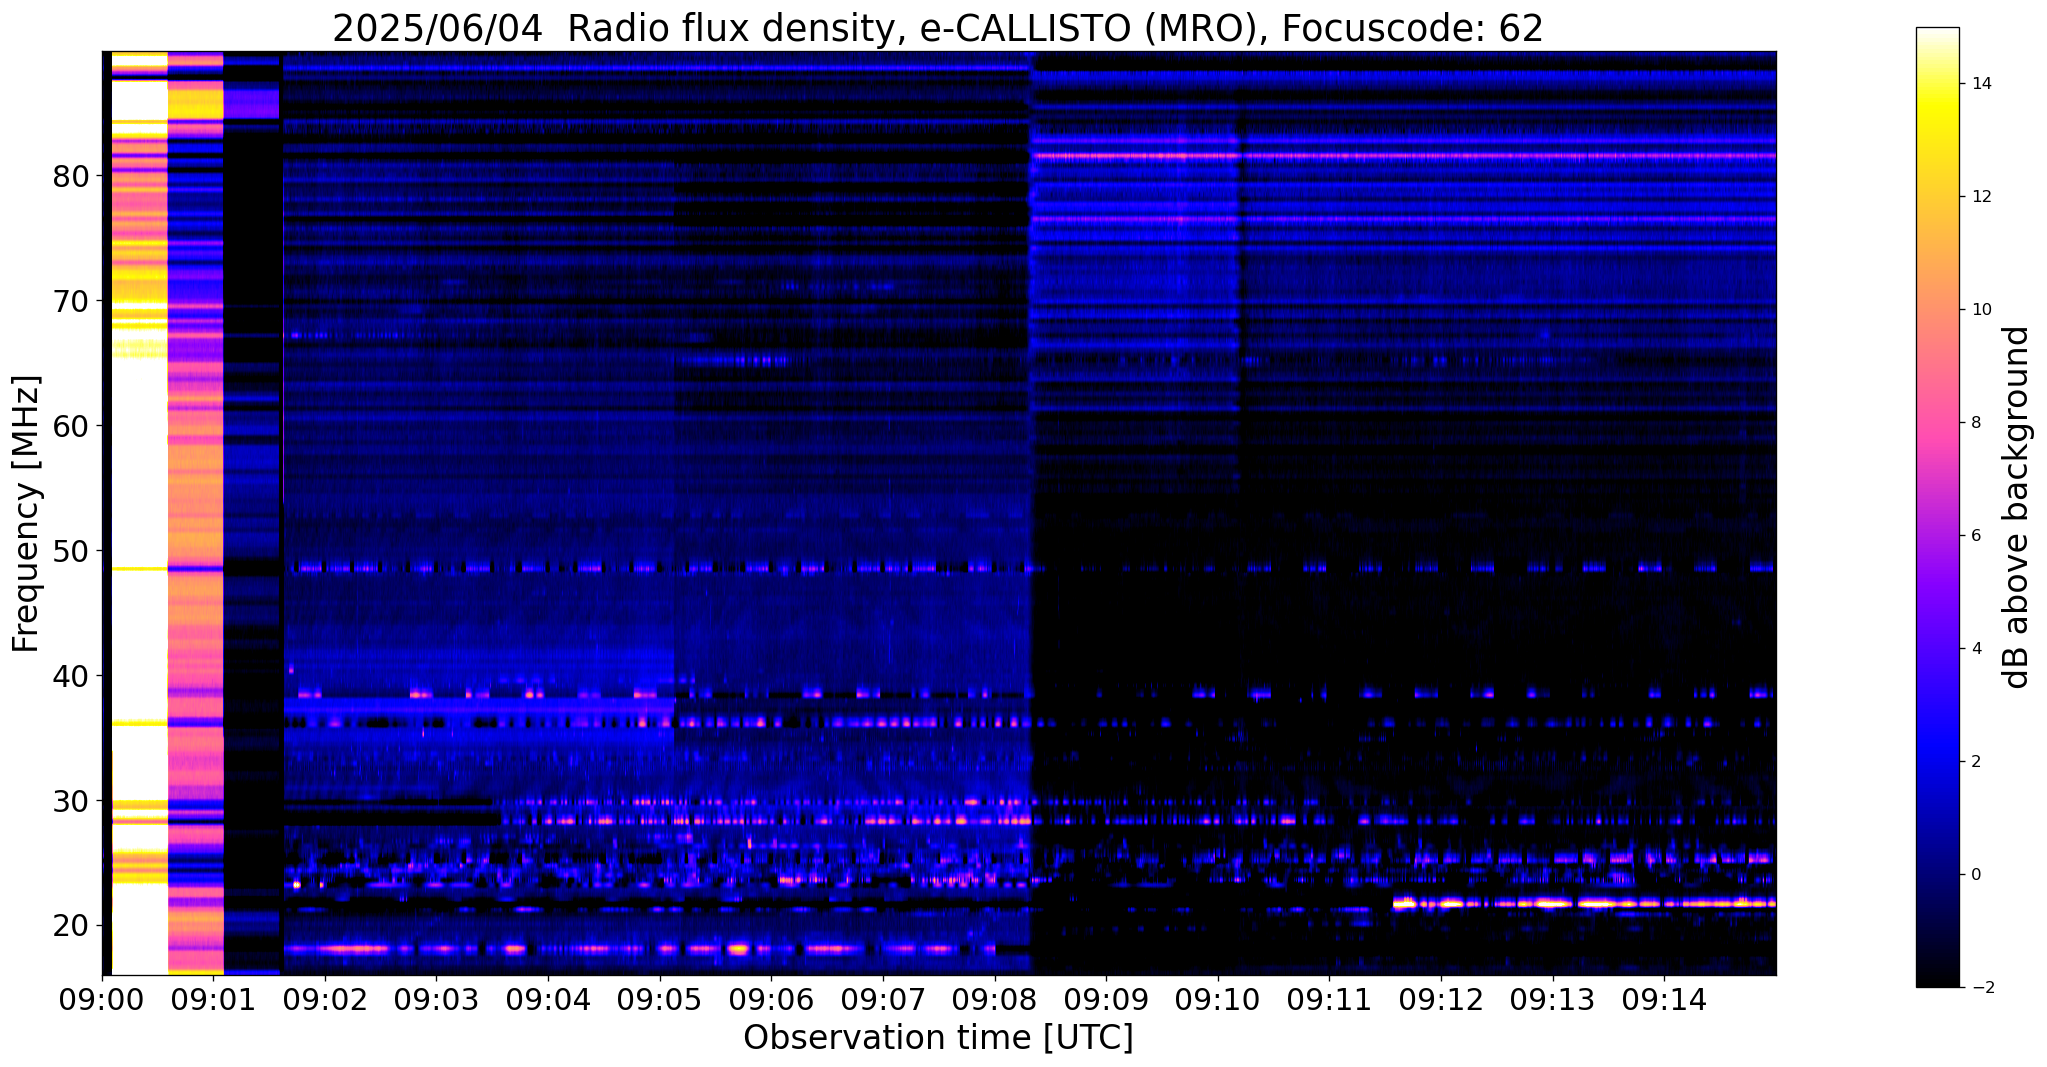Click the 60 MHz frequency tick label

pos(70,426)
